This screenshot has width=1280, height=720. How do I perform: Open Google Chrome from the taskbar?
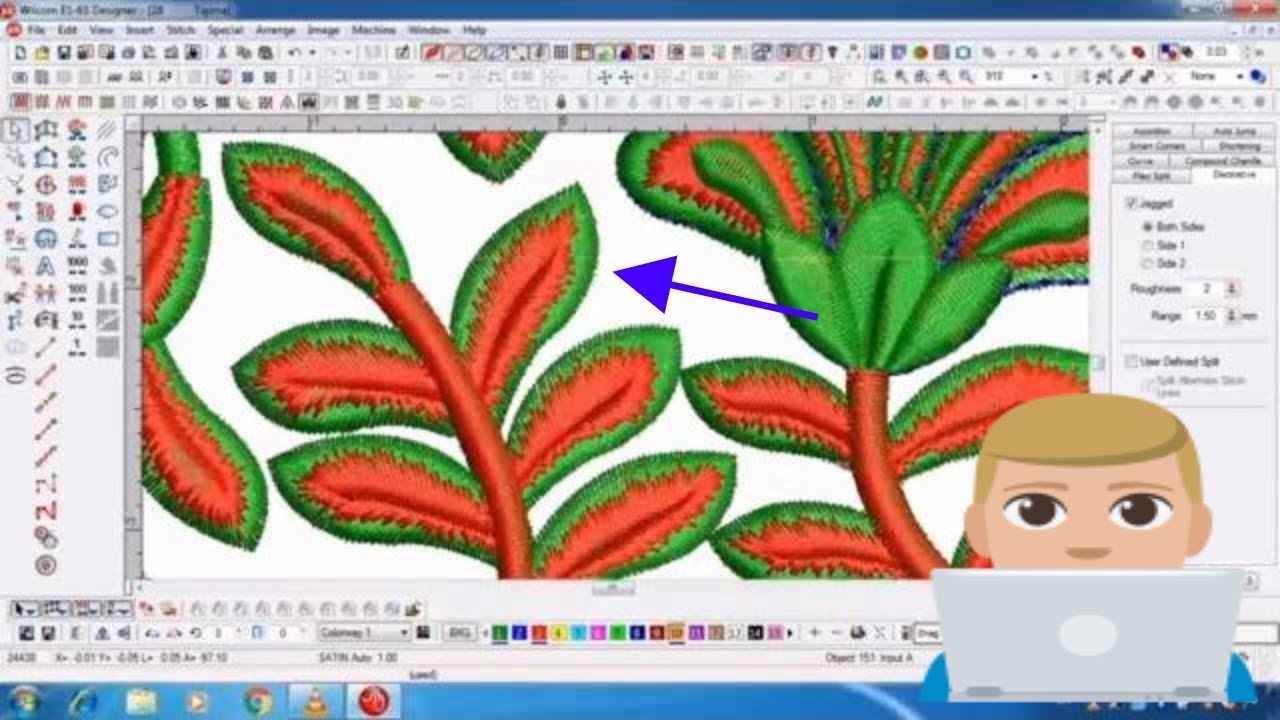pyautogui.click(x=258, y=701)
